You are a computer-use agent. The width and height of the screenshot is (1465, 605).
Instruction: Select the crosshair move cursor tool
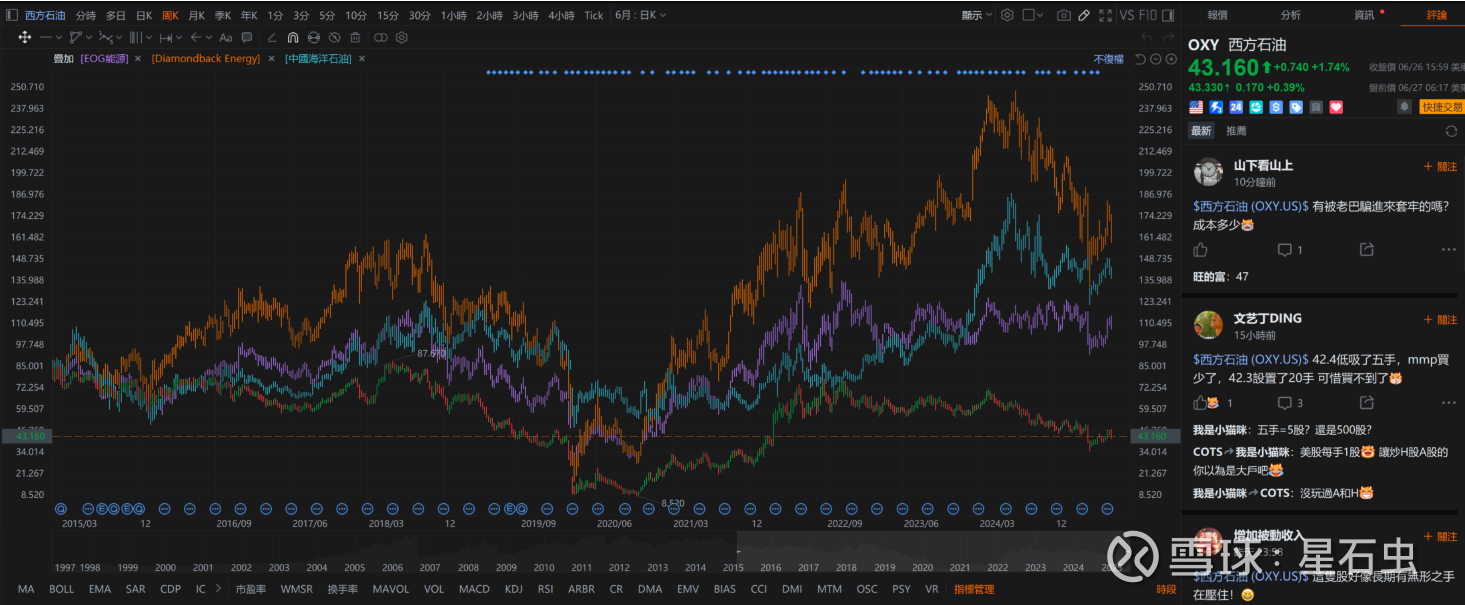(24, 37)
